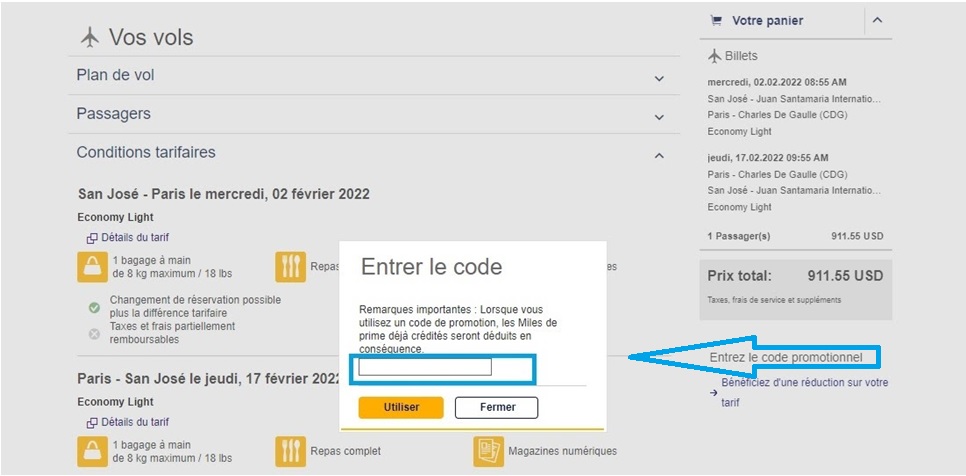Click the green checkmark by Changement de réservation
The height and width of the screenshot is (476, 966).
(x=94, y=307)
